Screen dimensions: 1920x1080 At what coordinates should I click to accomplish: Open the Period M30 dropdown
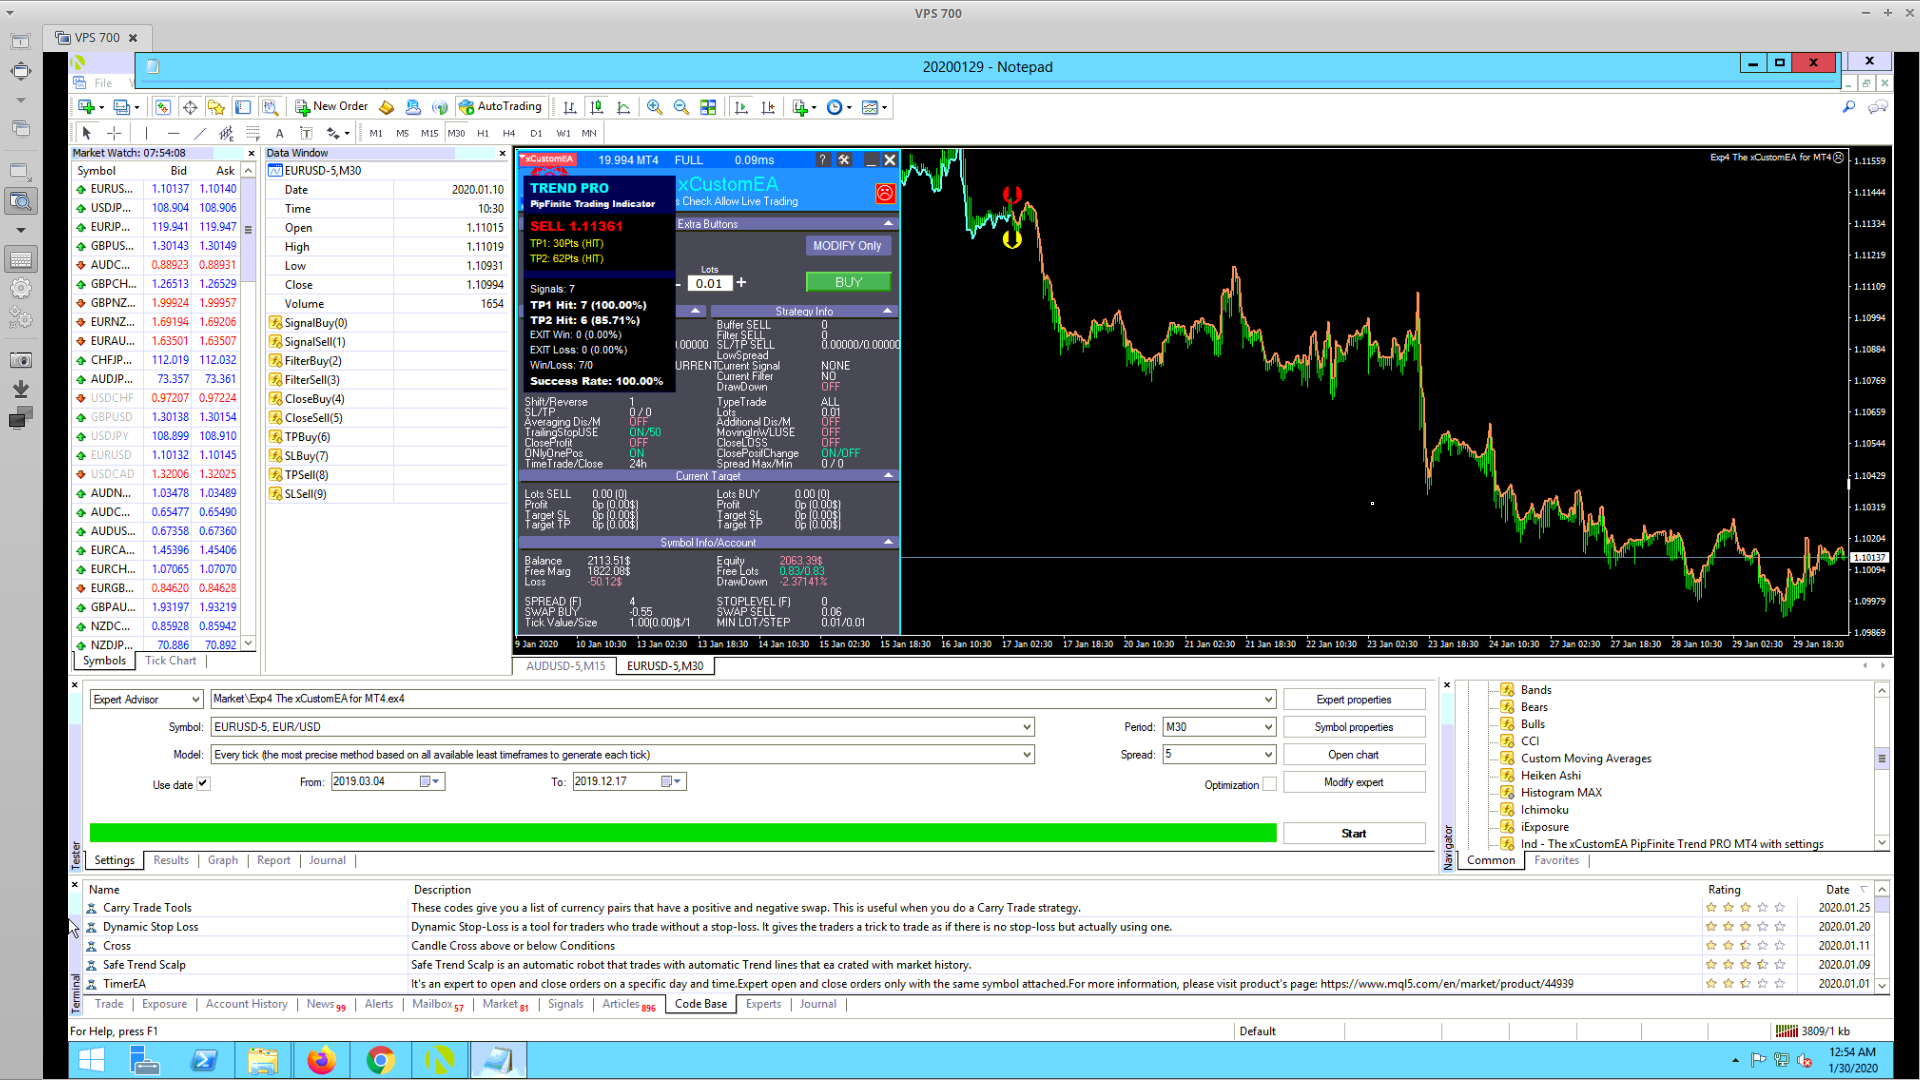tap(1268, 727)
